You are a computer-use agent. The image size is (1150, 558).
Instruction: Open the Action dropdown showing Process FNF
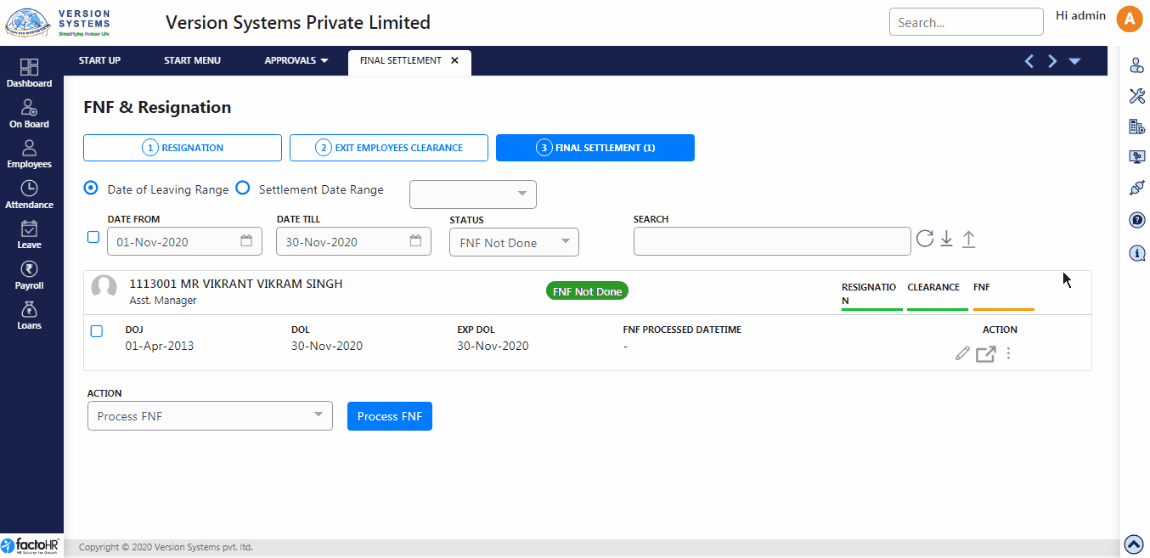(209, 416)
